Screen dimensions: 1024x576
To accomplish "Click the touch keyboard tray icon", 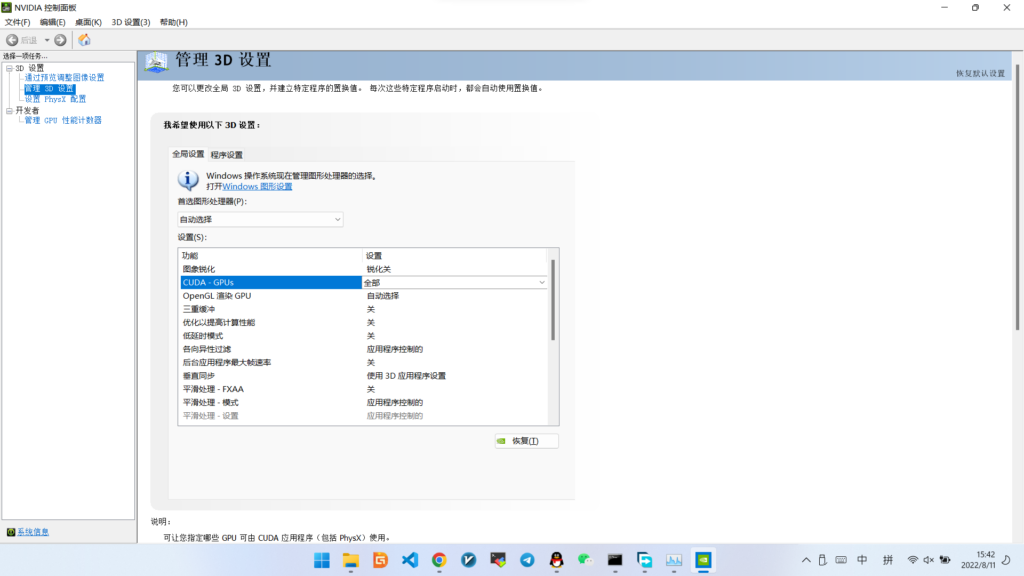I will pyautogui.click(x=841, y=560).
